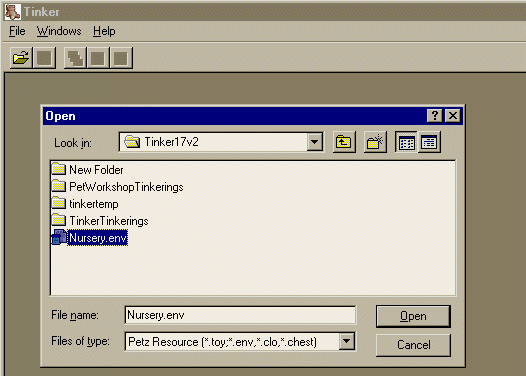Click the Tinker teddy bear title icon
Viewport: 526px width, 376px height.
(x=13, y=12)
